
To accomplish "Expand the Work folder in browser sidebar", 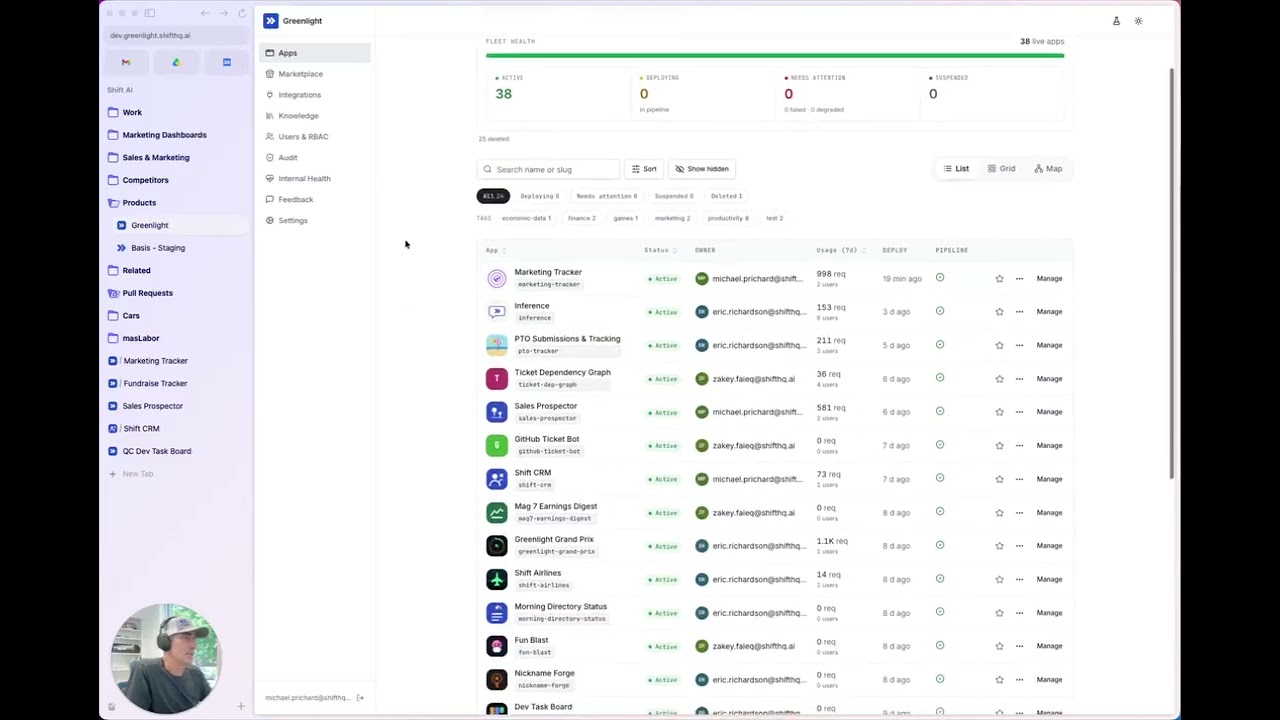I will click(132, 113).
